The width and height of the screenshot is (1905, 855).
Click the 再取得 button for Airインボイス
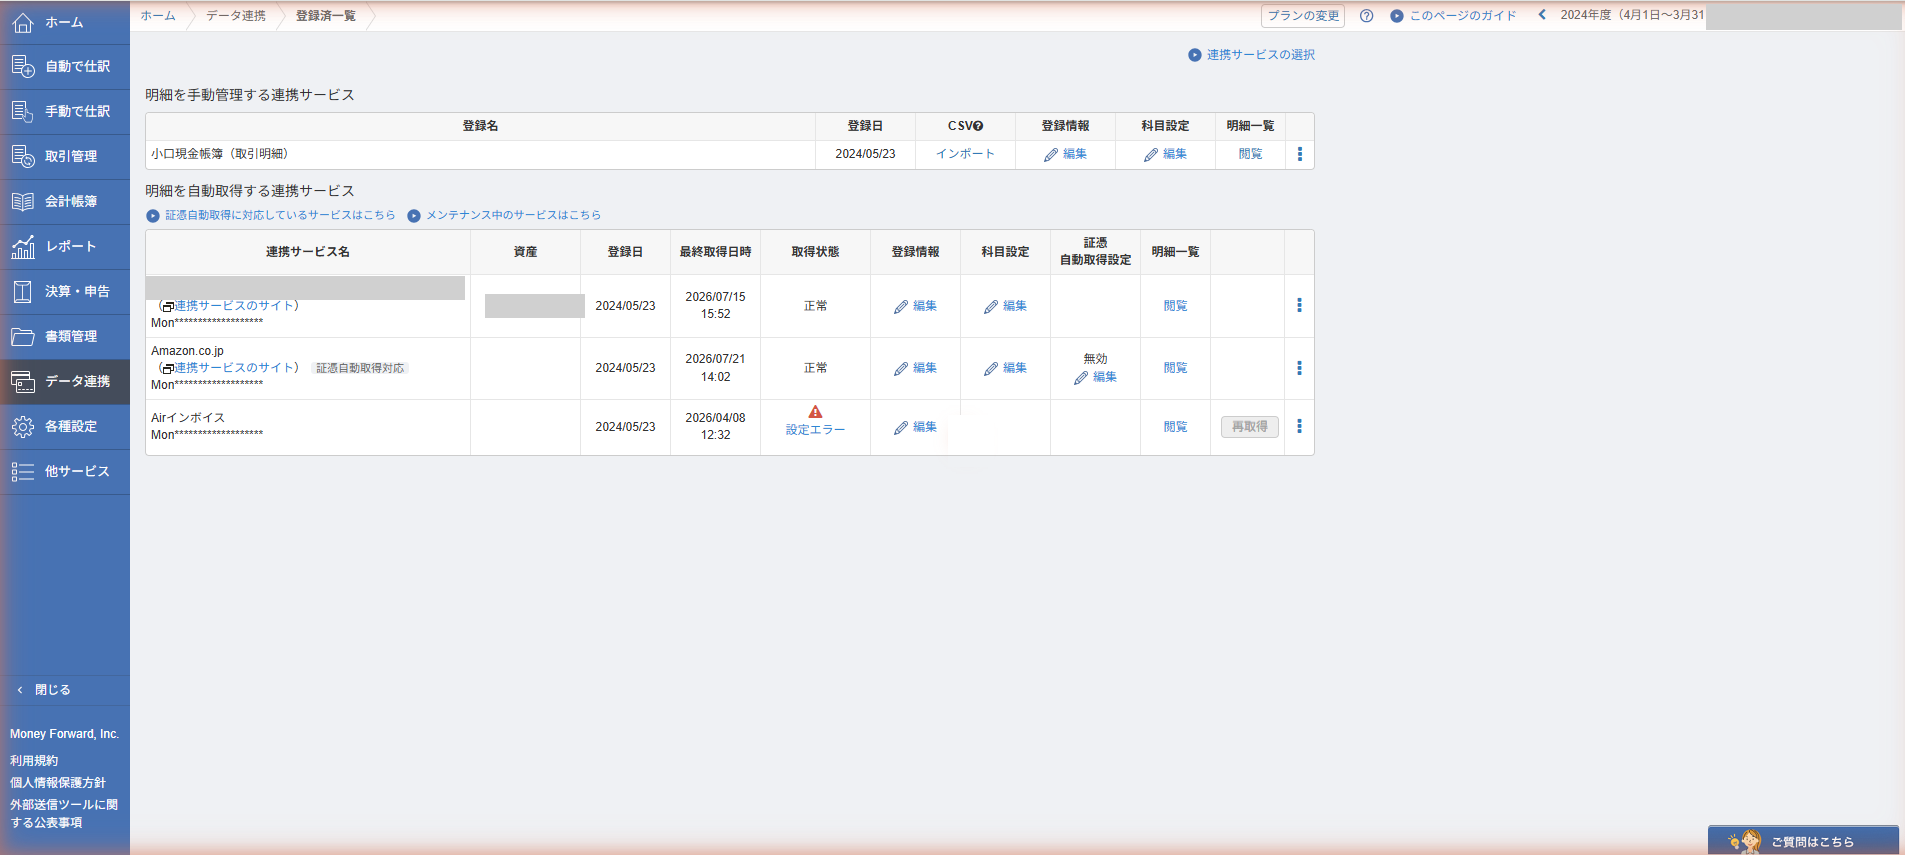1250,427
